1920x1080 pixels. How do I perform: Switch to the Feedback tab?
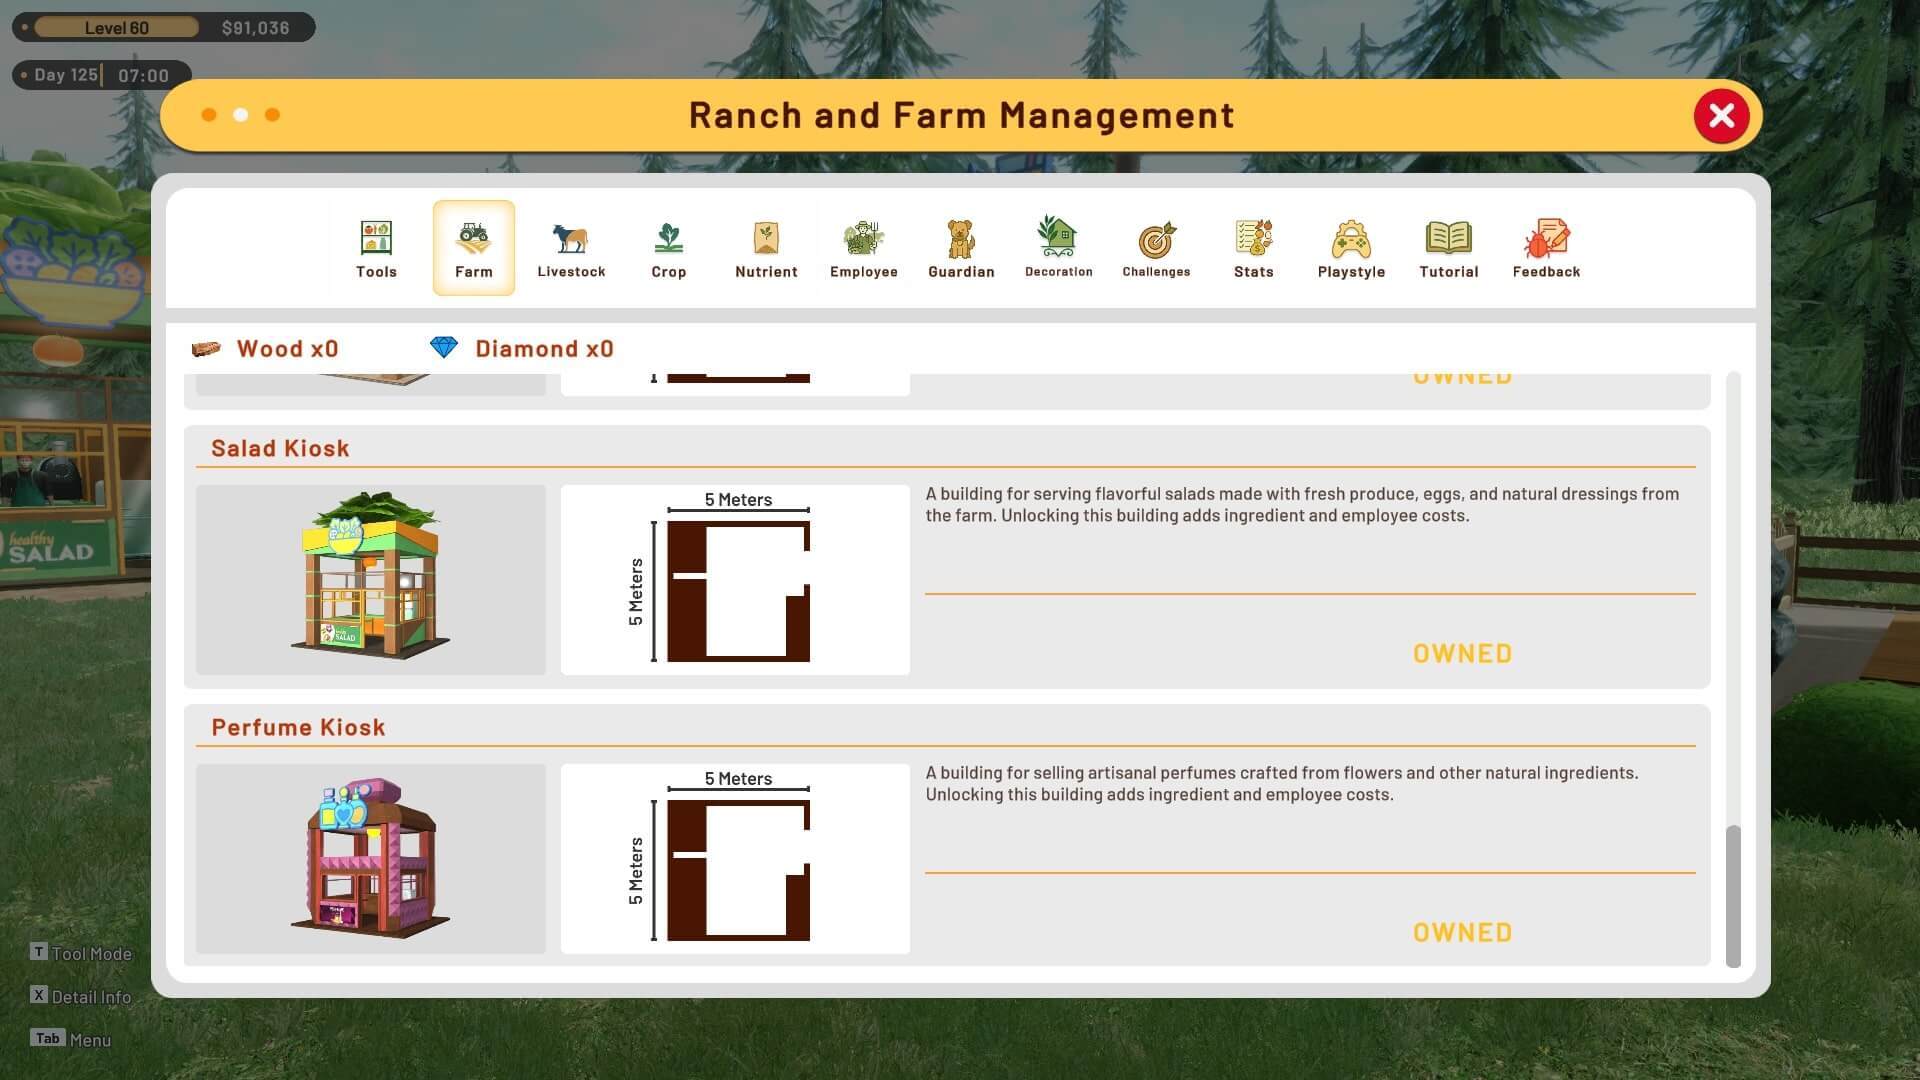pos(1546,248)
